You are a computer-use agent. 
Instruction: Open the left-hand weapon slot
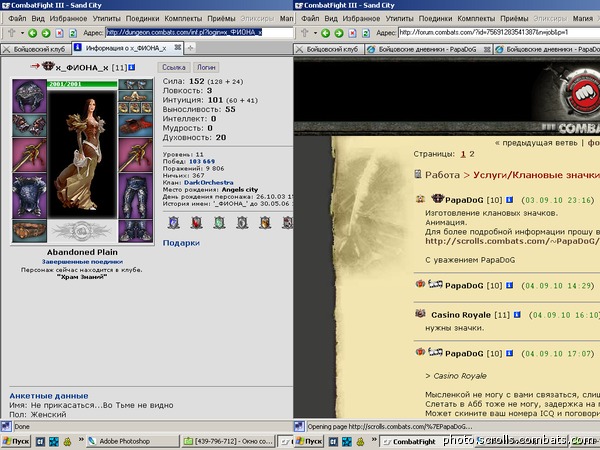coord(29,155)
